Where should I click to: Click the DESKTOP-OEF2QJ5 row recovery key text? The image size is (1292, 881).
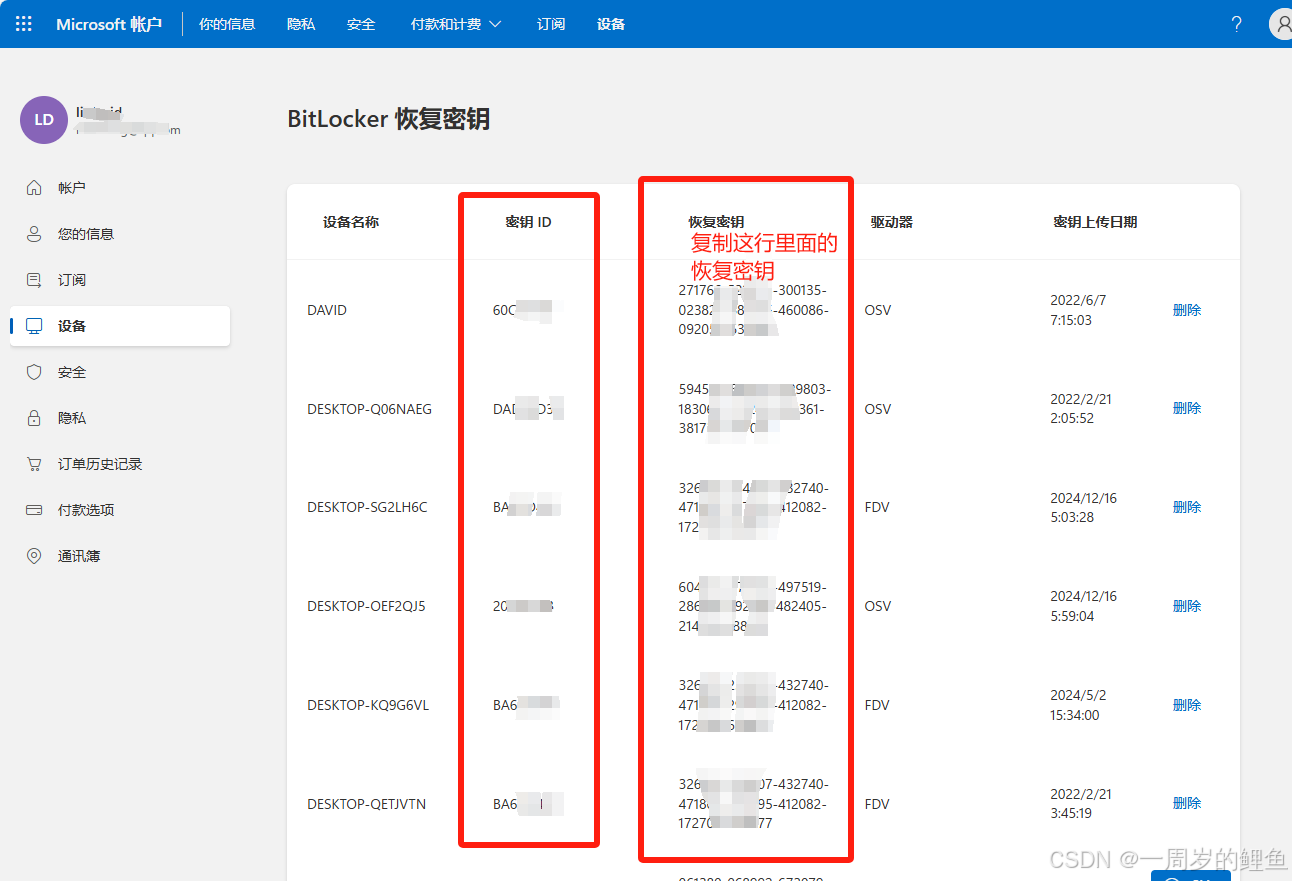pos(753,606)
